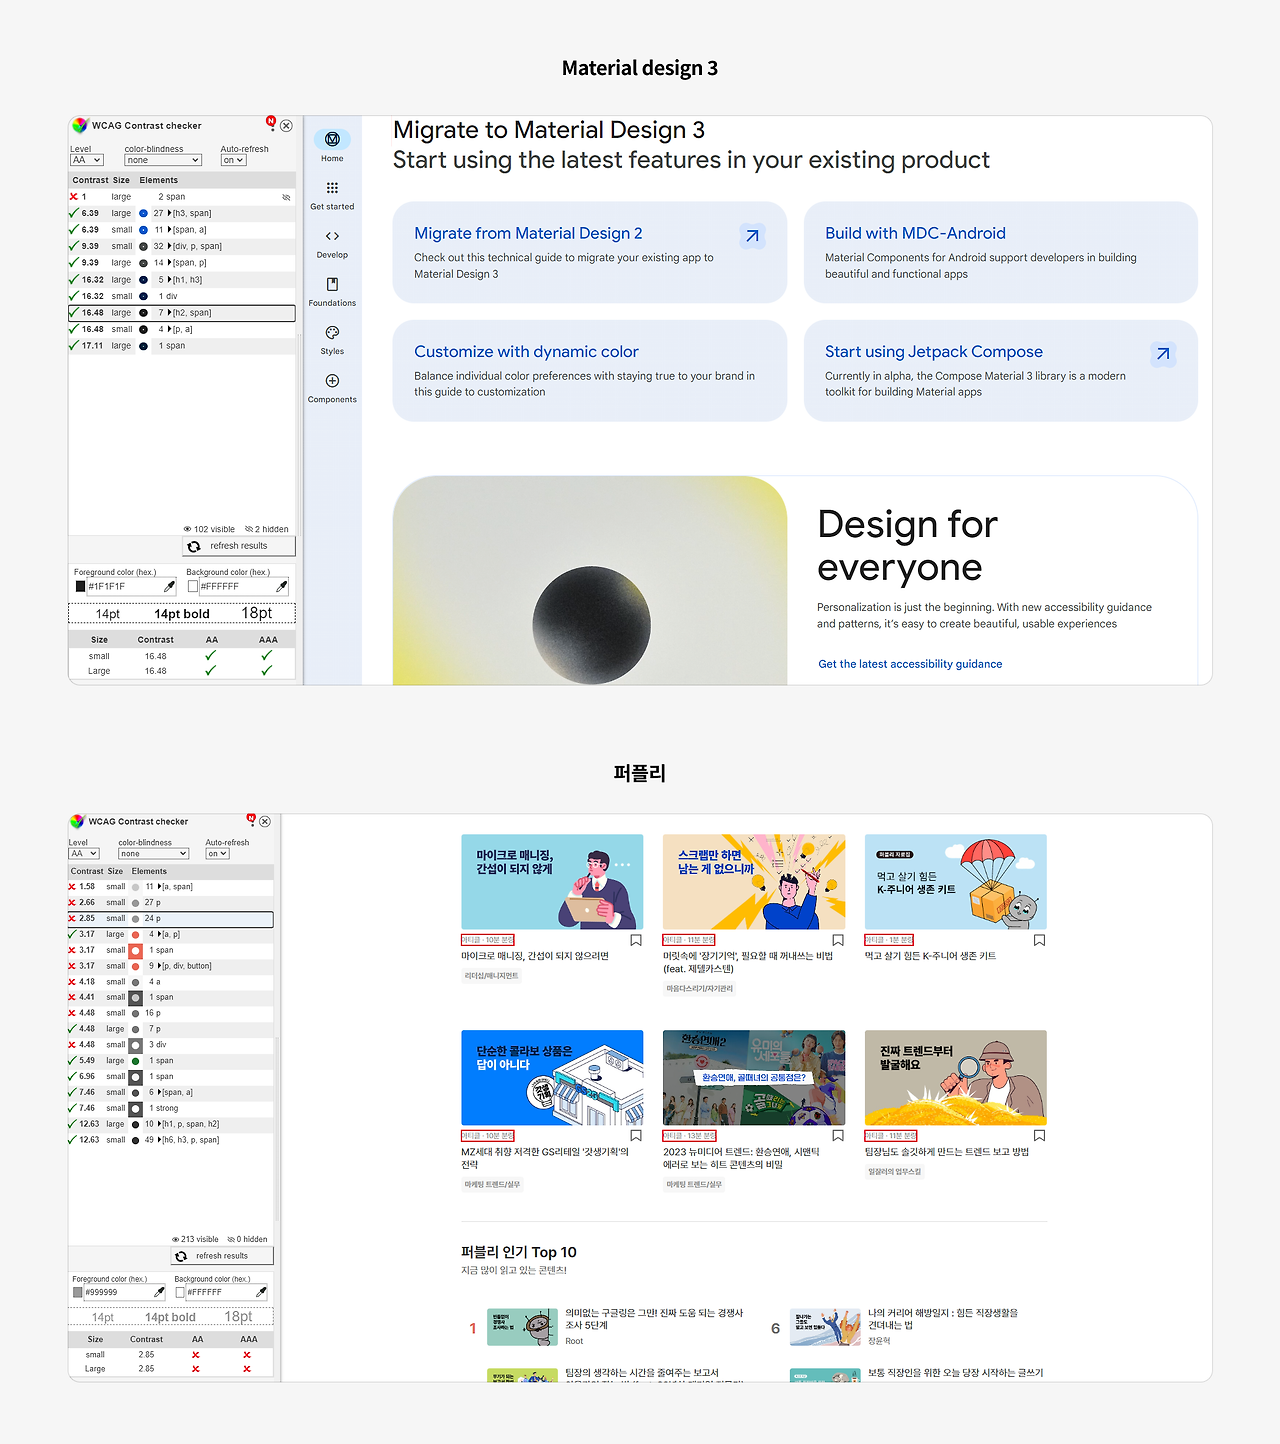Toggle hidden-eye icon on the '2 span' row
Viewport: 1280px width, 1444px height.
pos(286,197)
